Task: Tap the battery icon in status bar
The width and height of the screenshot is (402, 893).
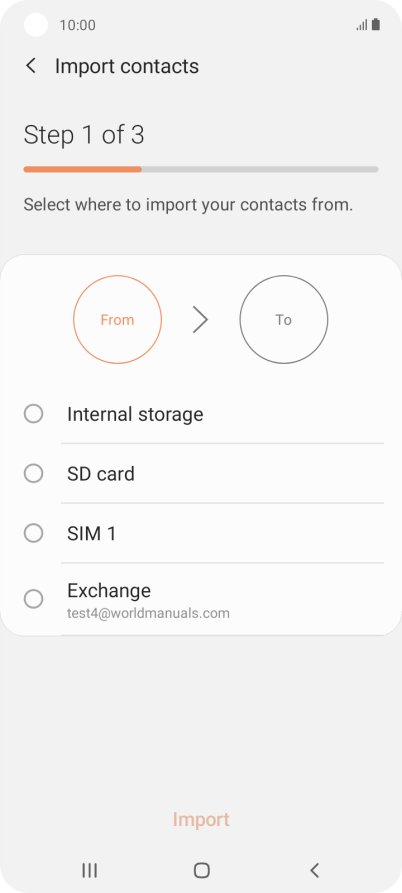Action: click(376, 24)
